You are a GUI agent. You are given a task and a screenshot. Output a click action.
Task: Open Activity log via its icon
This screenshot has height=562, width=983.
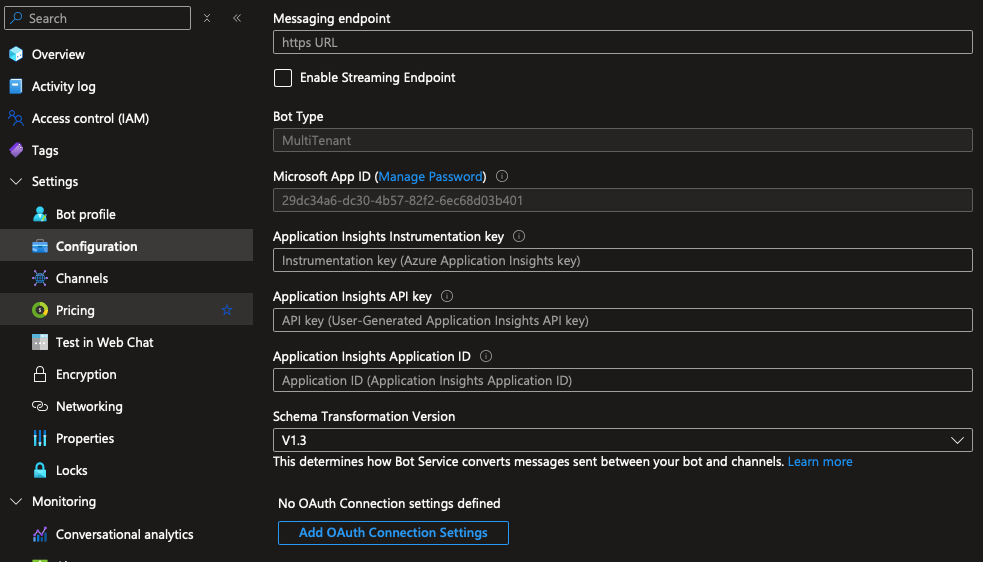(x=15, y=86)
